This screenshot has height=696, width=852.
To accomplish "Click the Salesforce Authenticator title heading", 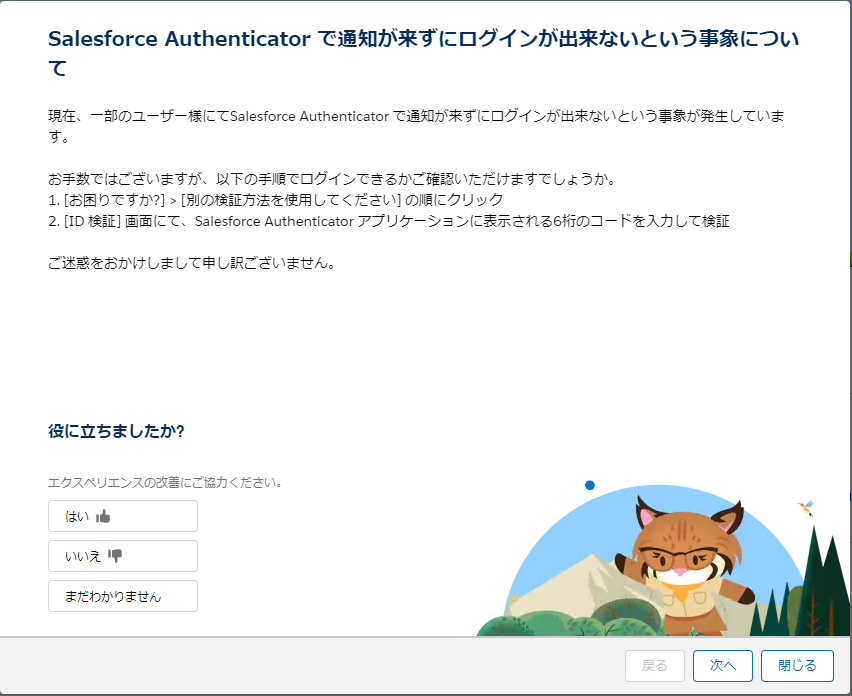I will click(424, 53).
